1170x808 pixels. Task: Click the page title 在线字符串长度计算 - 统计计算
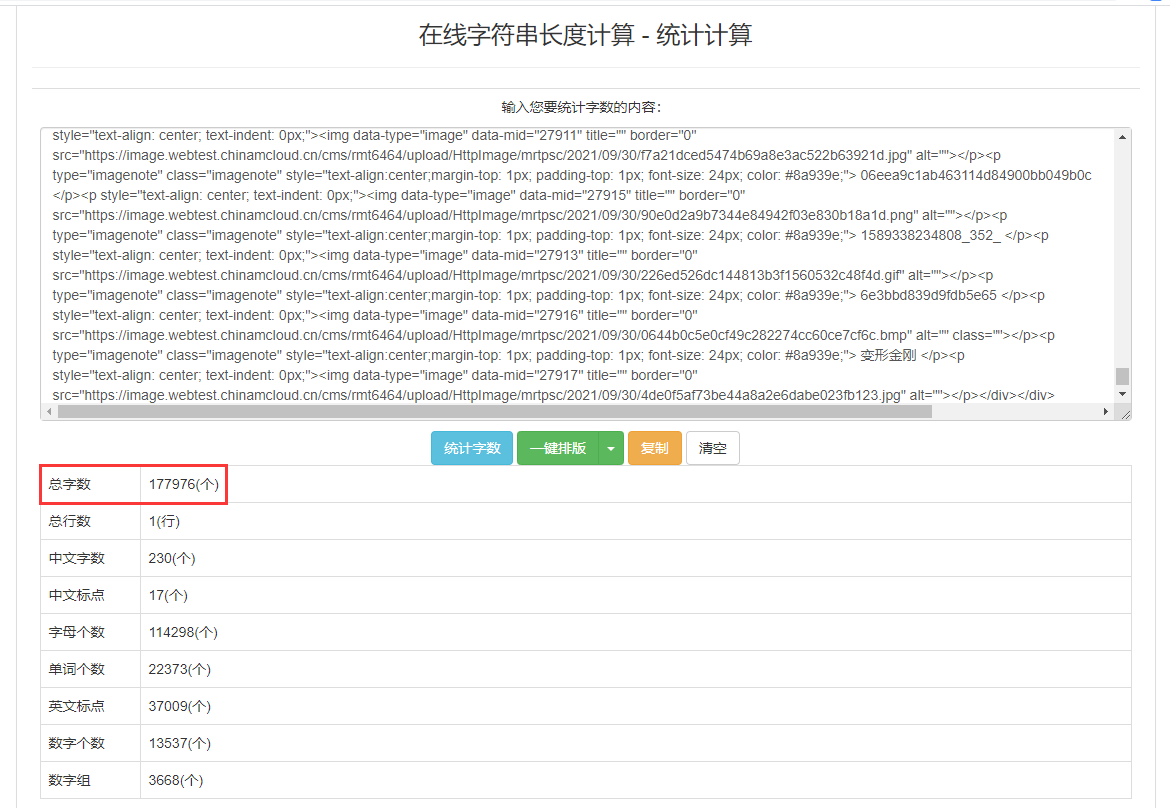(585, 34)
